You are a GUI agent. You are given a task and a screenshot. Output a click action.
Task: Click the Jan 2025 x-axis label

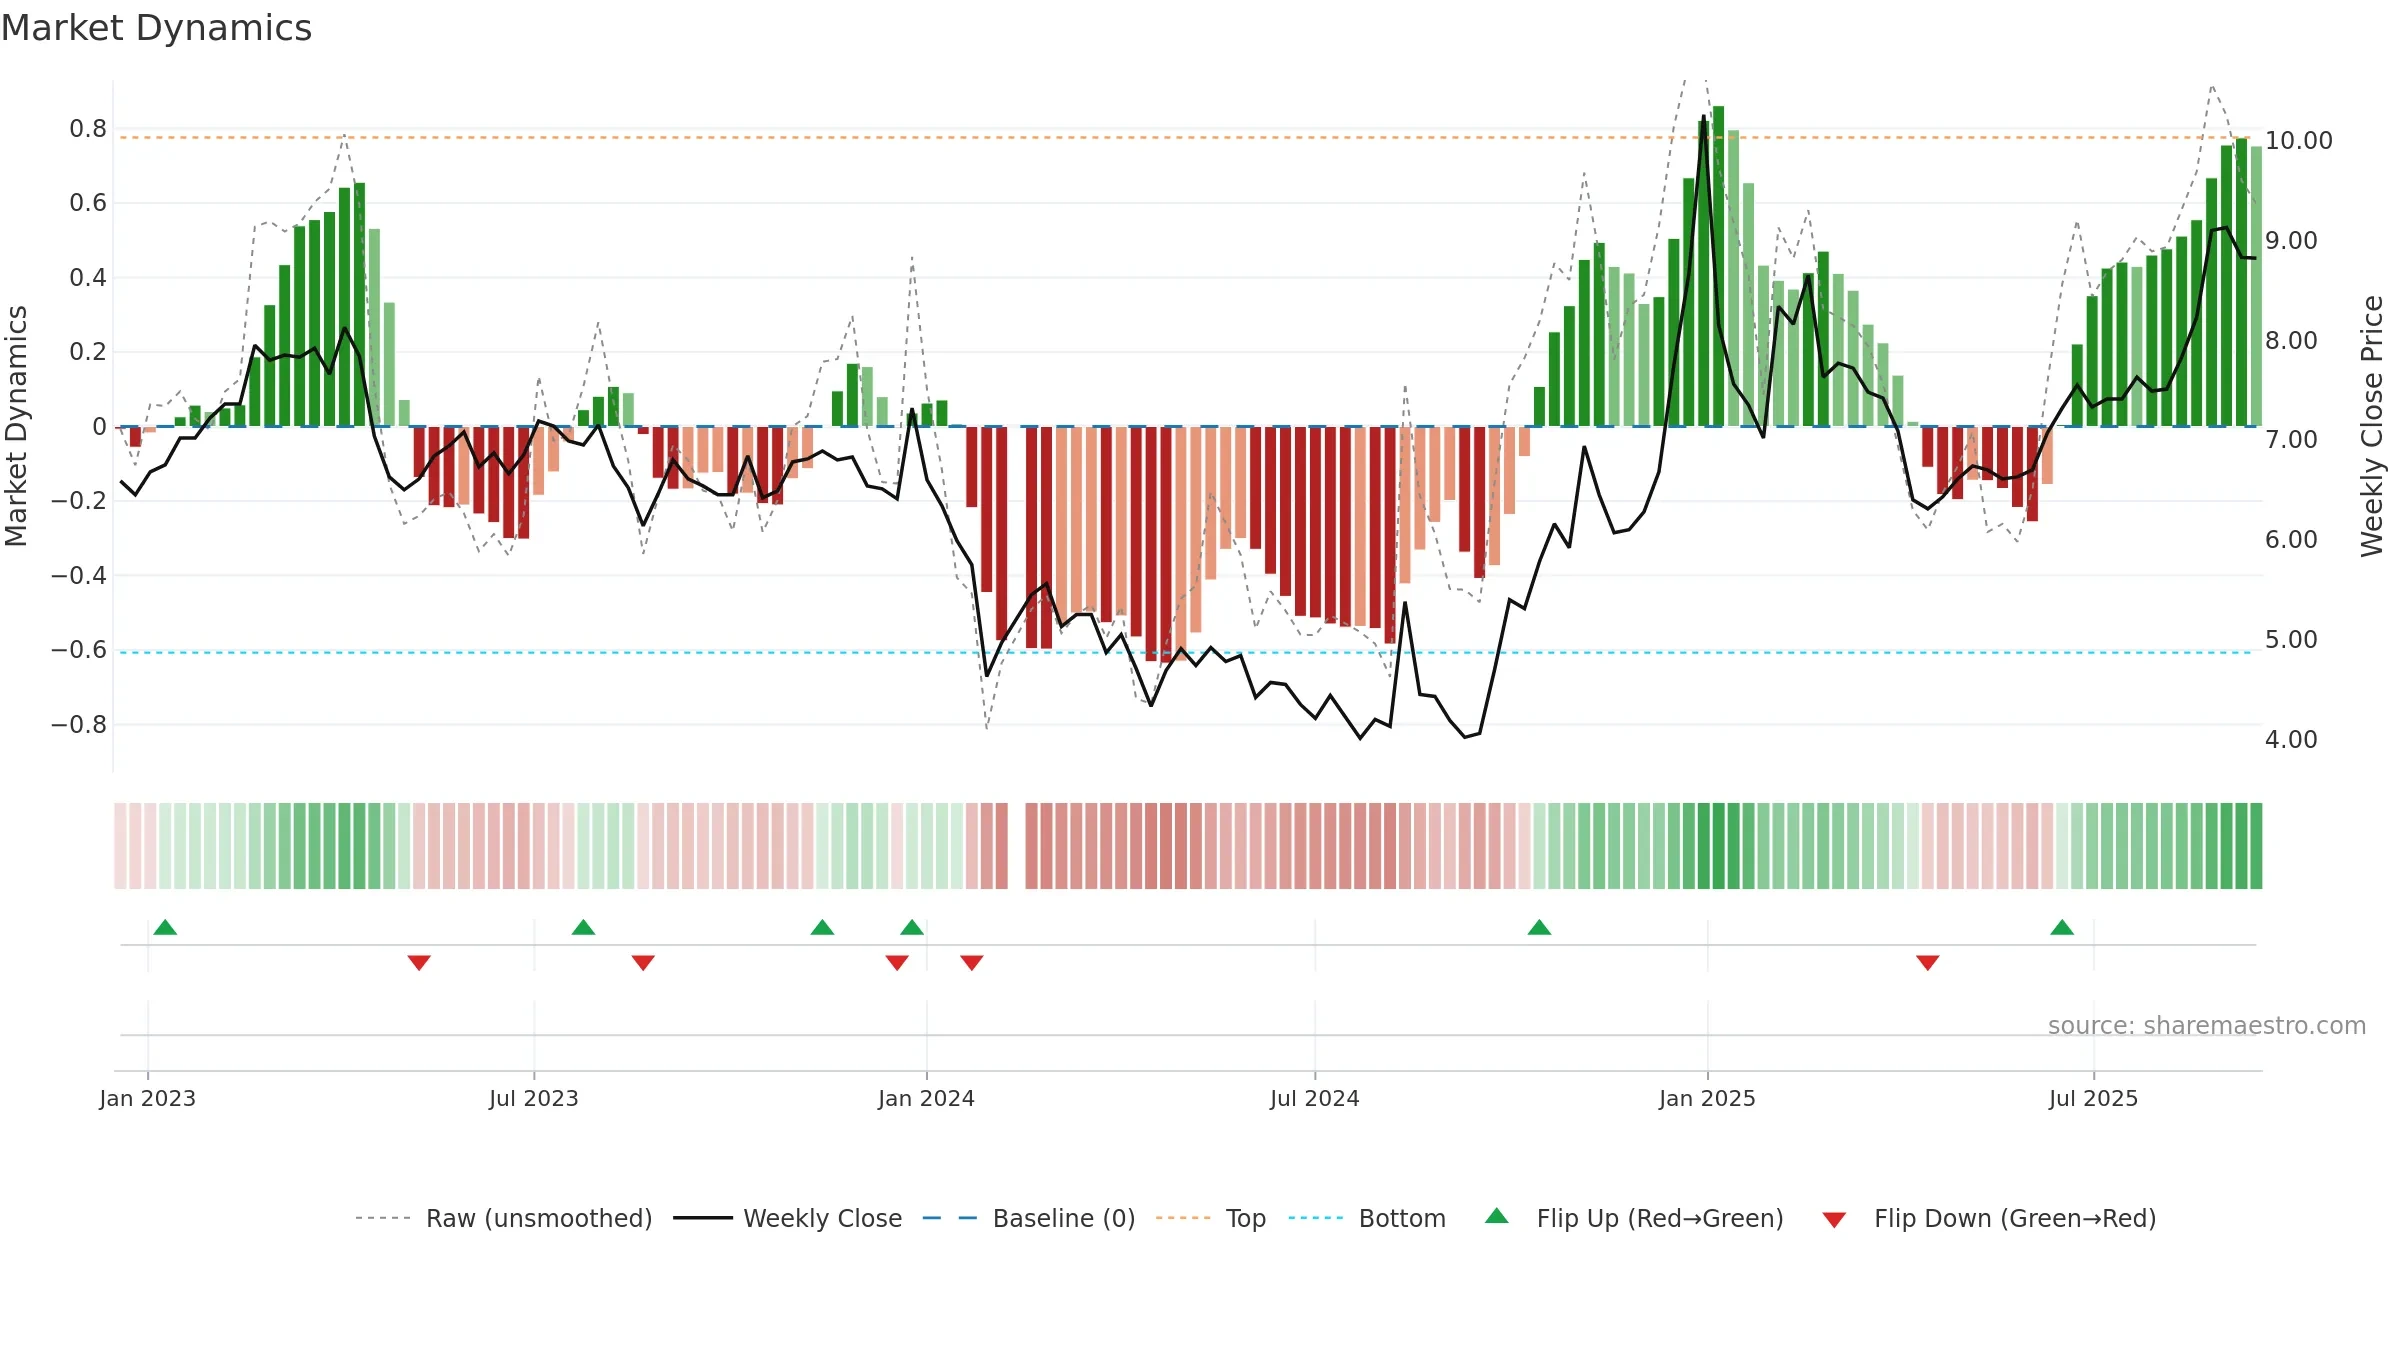[1707, 1098]
